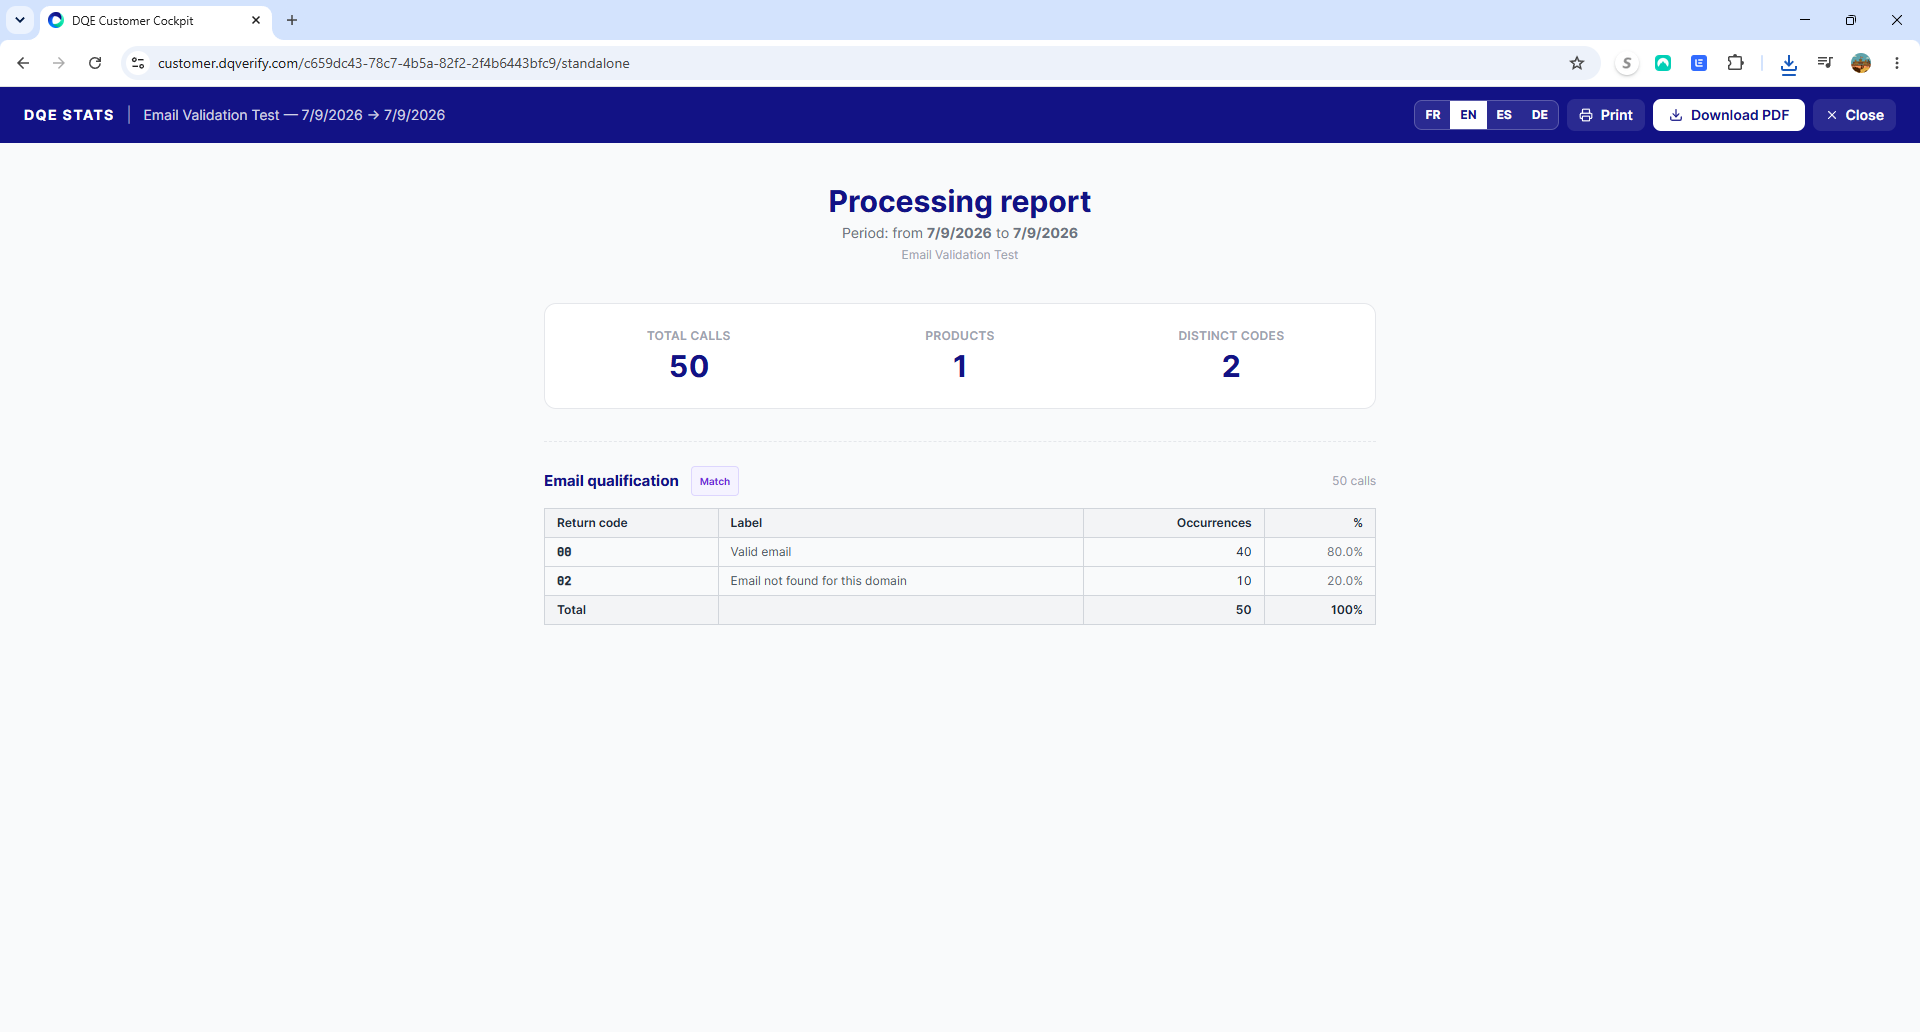Image resolution: width=1920 pixels, height=1032 pixels.
Task: Click the Products value 1
Action: (960, 366)
